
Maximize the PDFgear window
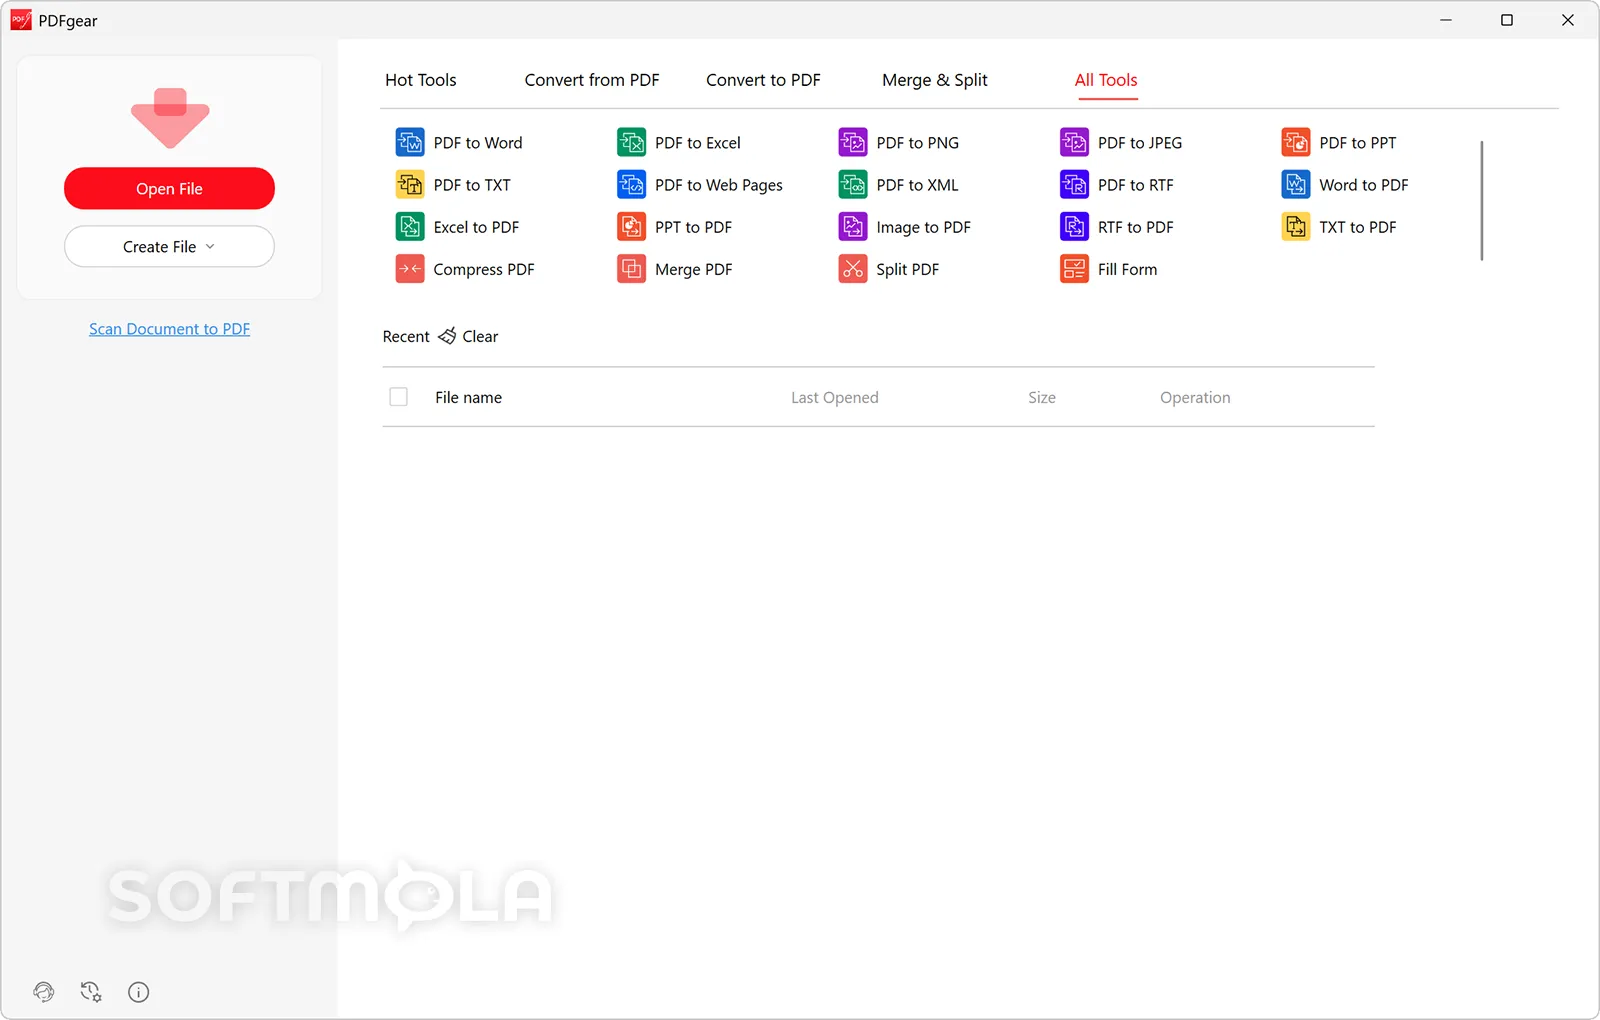tap(1507, 20)
